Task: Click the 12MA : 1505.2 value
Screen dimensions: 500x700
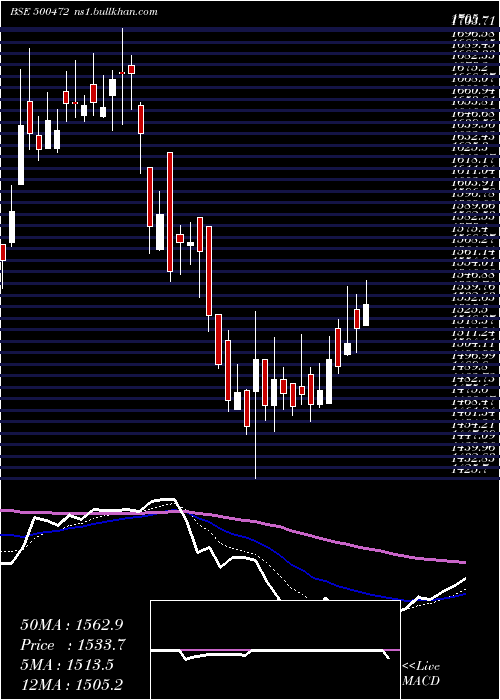Action: (x=72, y=684)
